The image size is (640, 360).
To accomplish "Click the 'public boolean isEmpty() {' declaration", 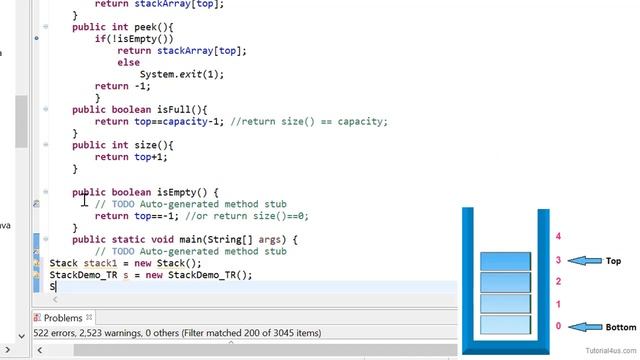I will (145, 192).
